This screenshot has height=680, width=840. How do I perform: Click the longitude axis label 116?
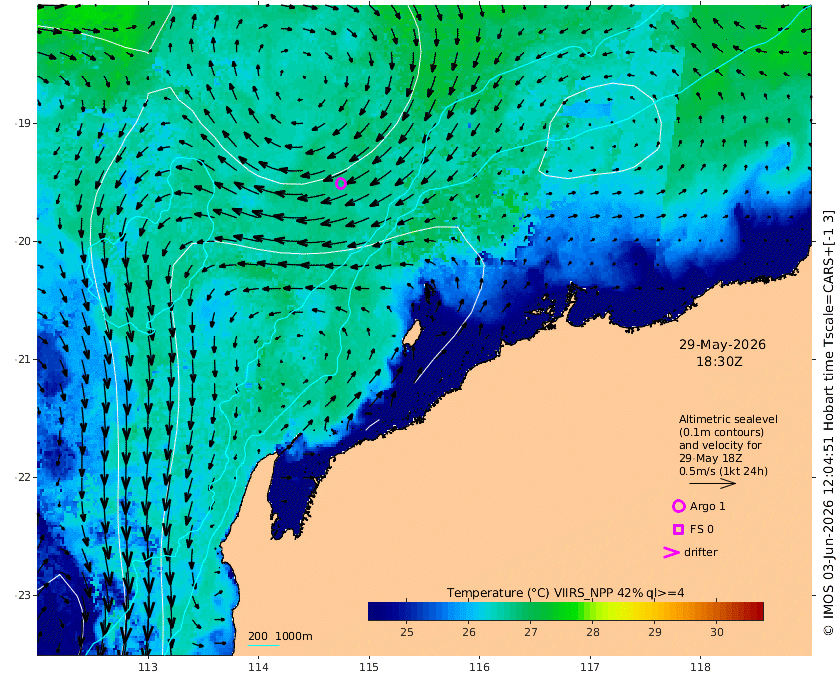[479, 667]
